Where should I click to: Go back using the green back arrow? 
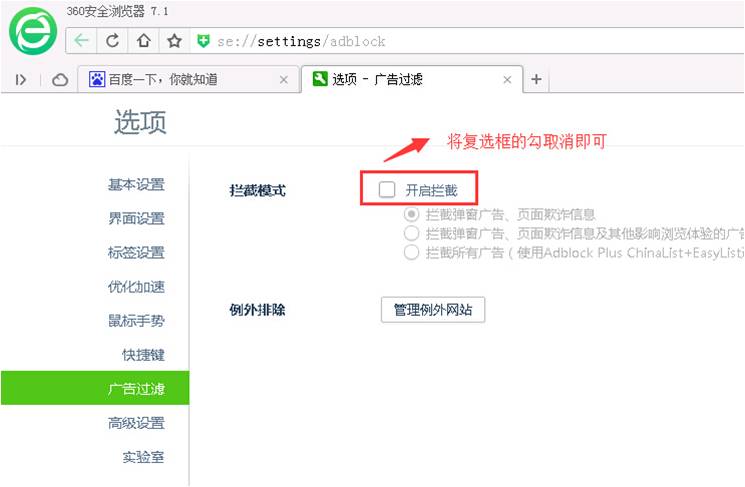[81, 41]
